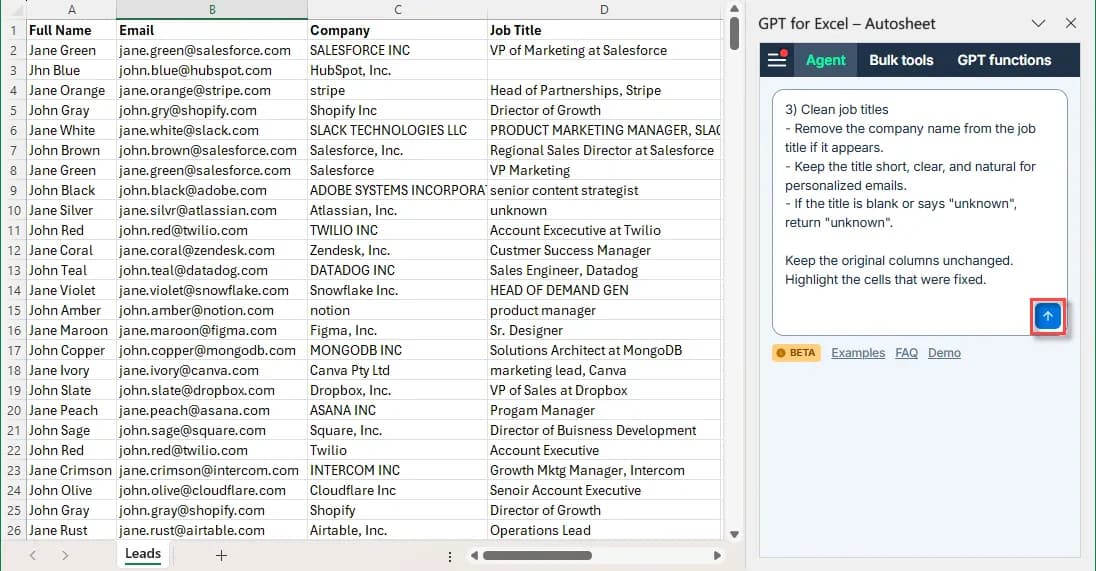Select cell HEAD OF DEMAND GEN
This screenshot has height=571, width=1096.
click(x=604, y=290)
